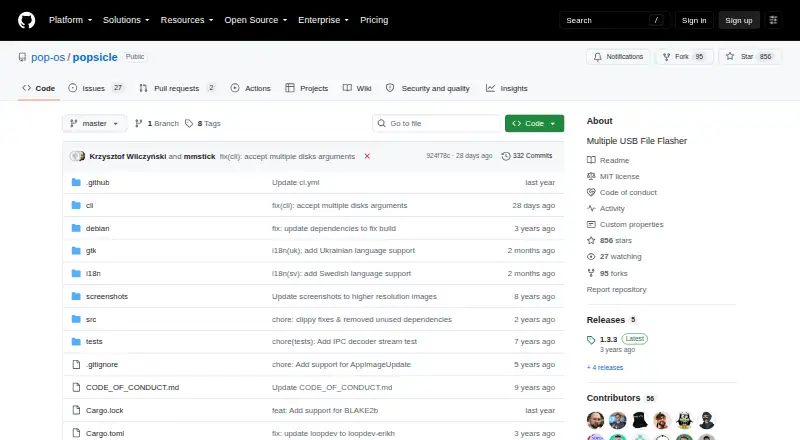Open the Projects tab
Screen dimensions: 800x440
[x=307, y=88]
